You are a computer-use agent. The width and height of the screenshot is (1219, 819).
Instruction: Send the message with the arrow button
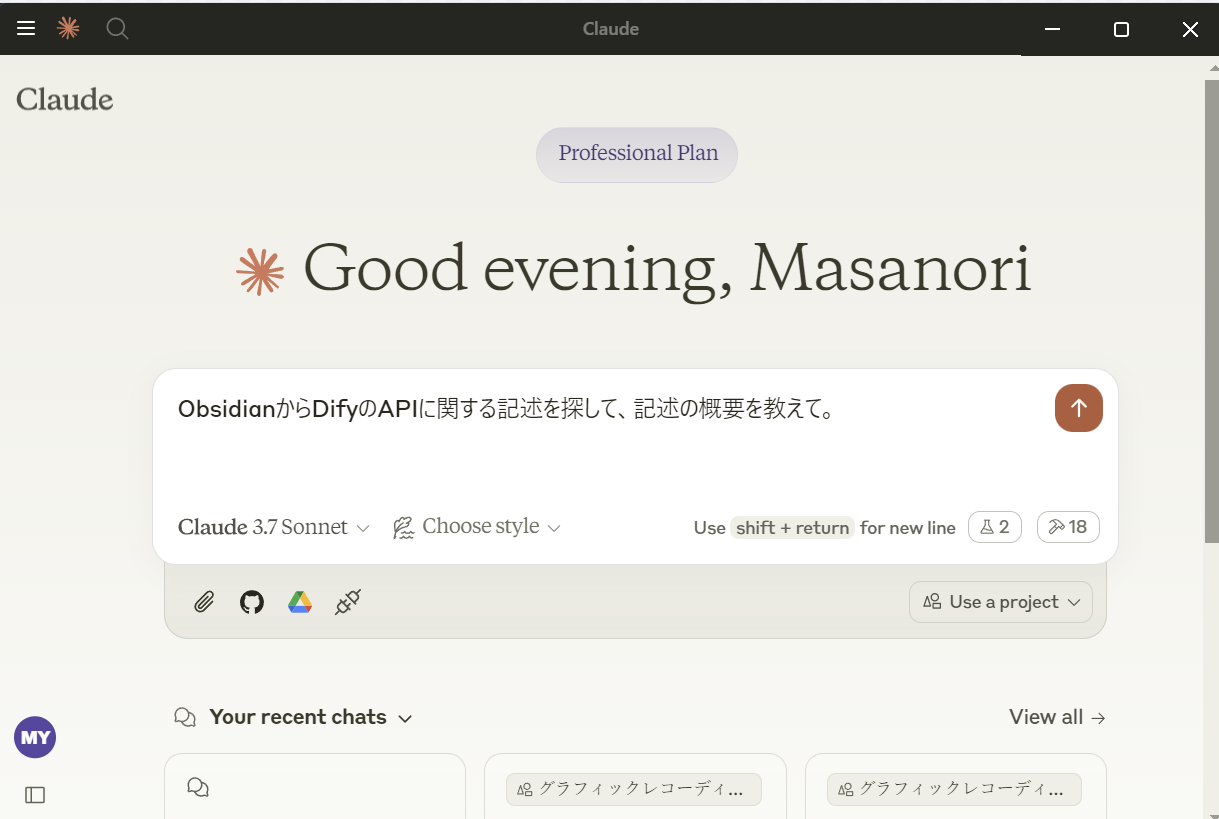click(1078, 408)
